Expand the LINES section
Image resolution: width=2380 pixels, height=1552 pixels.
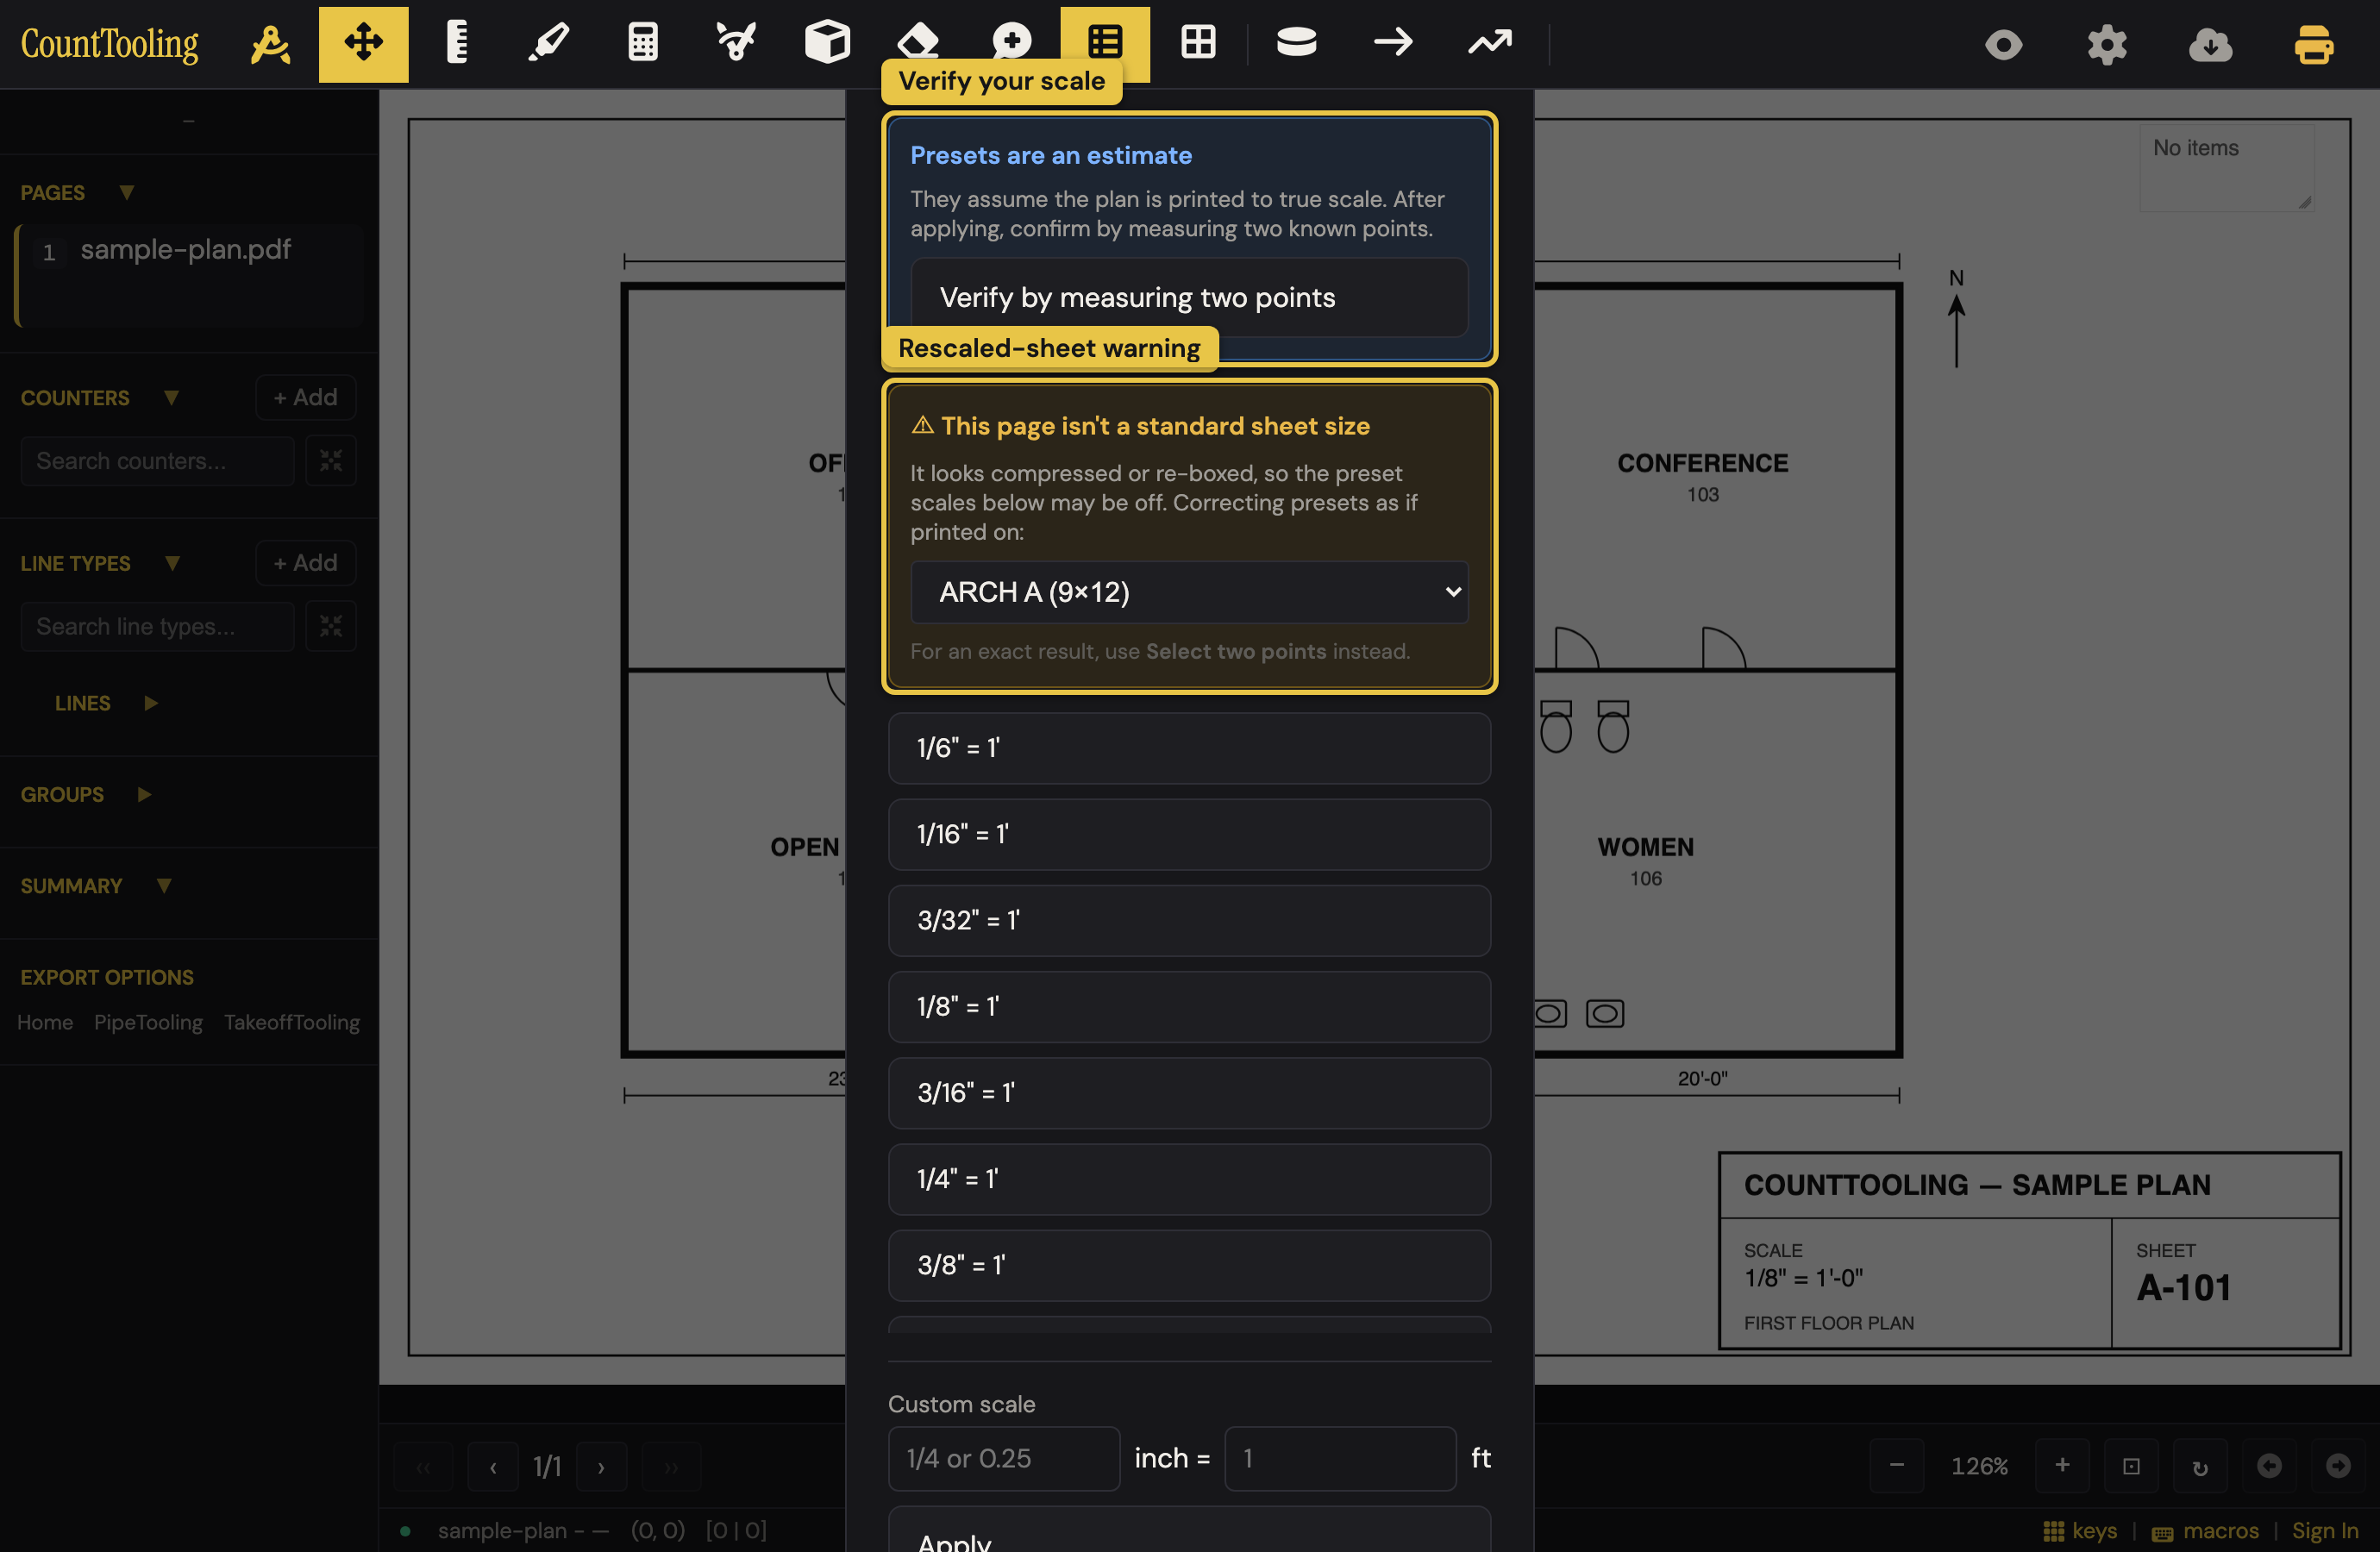[x=151, y=703]
